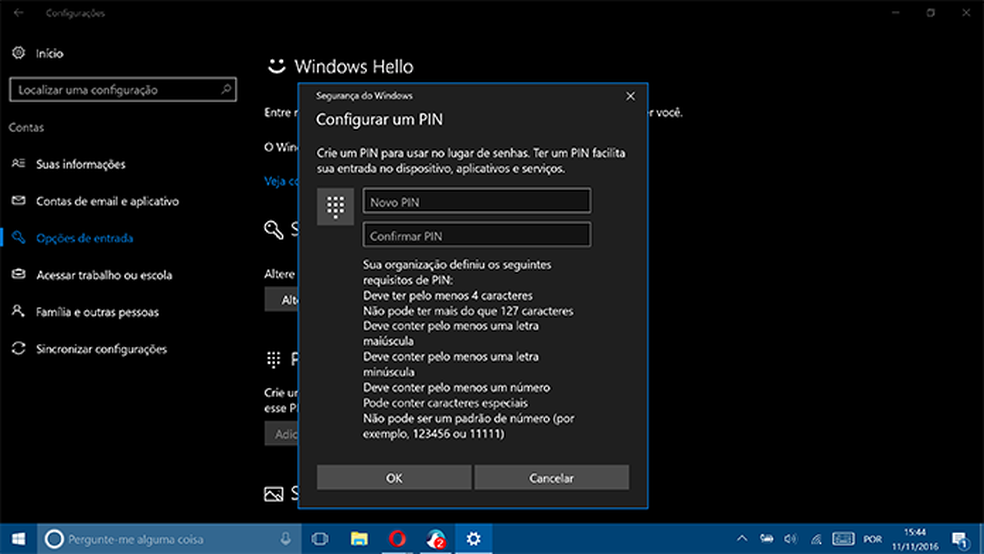
Task: Click the Settings gear on taskbar
Action: point(474,538)
